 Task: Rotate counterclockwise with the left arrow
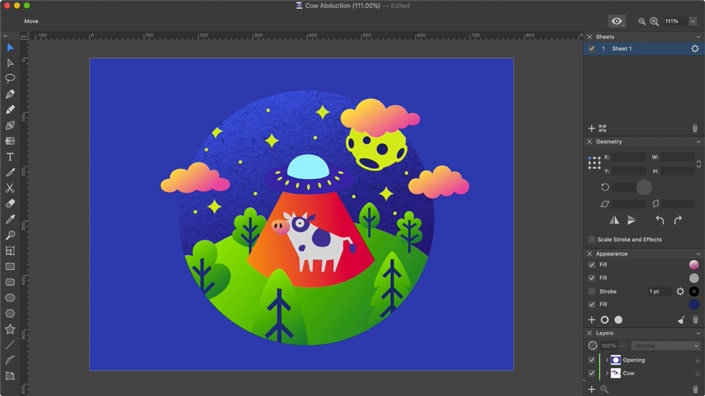point(660,220)
